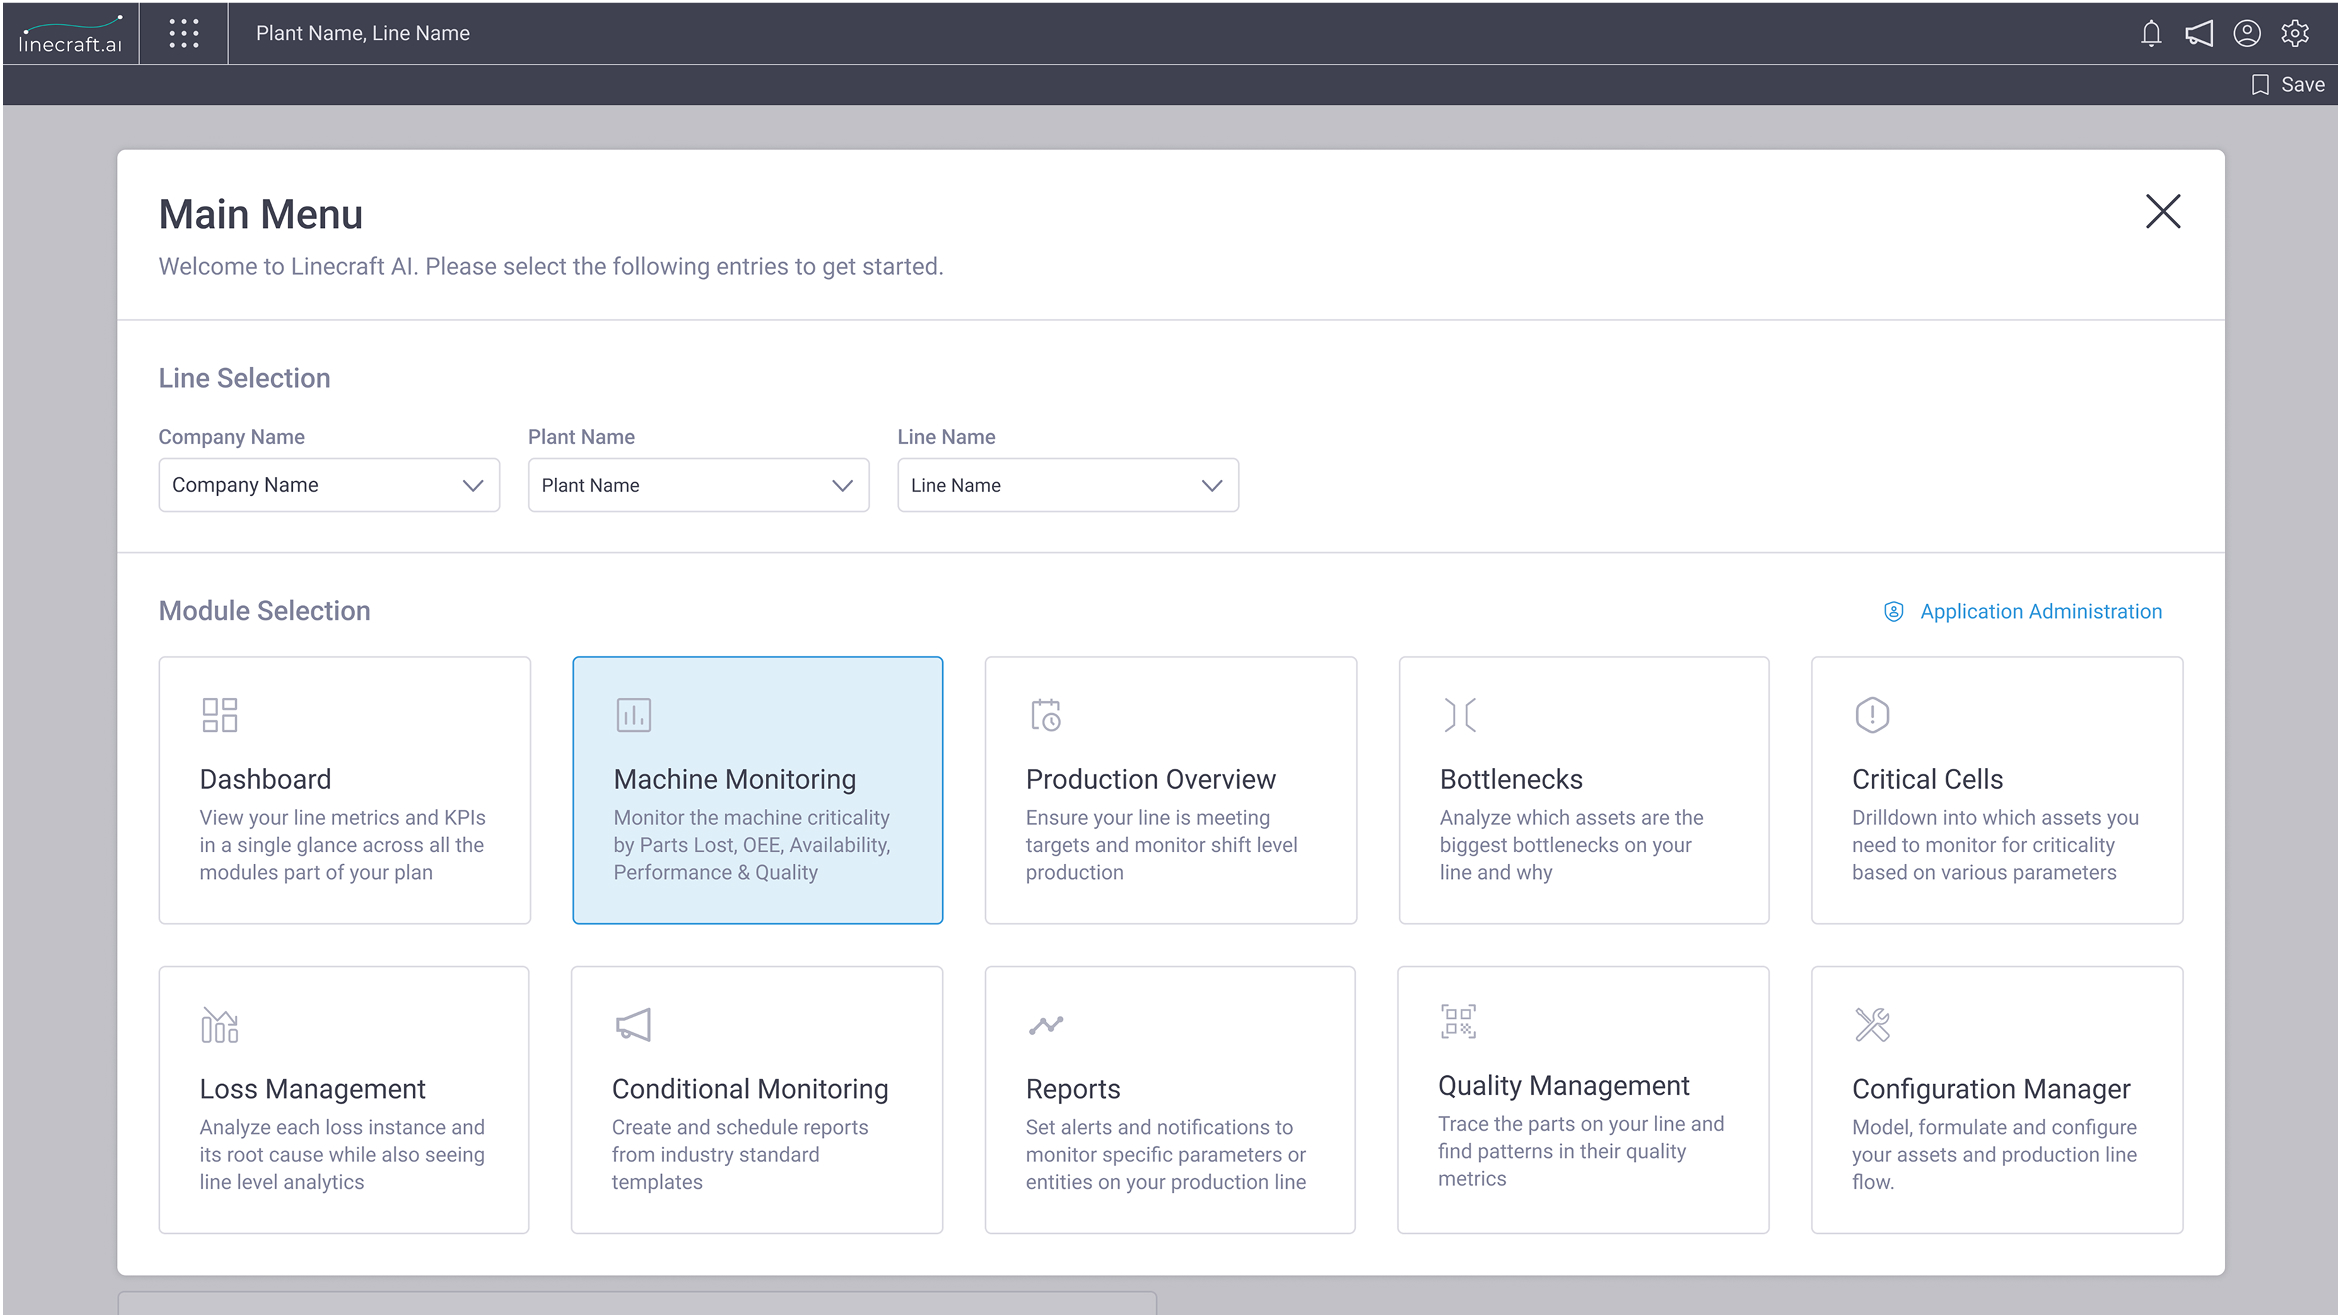Select the Critical Cells module title
This screenshot has width=2338, height=1315.
tap(1927, 779)
